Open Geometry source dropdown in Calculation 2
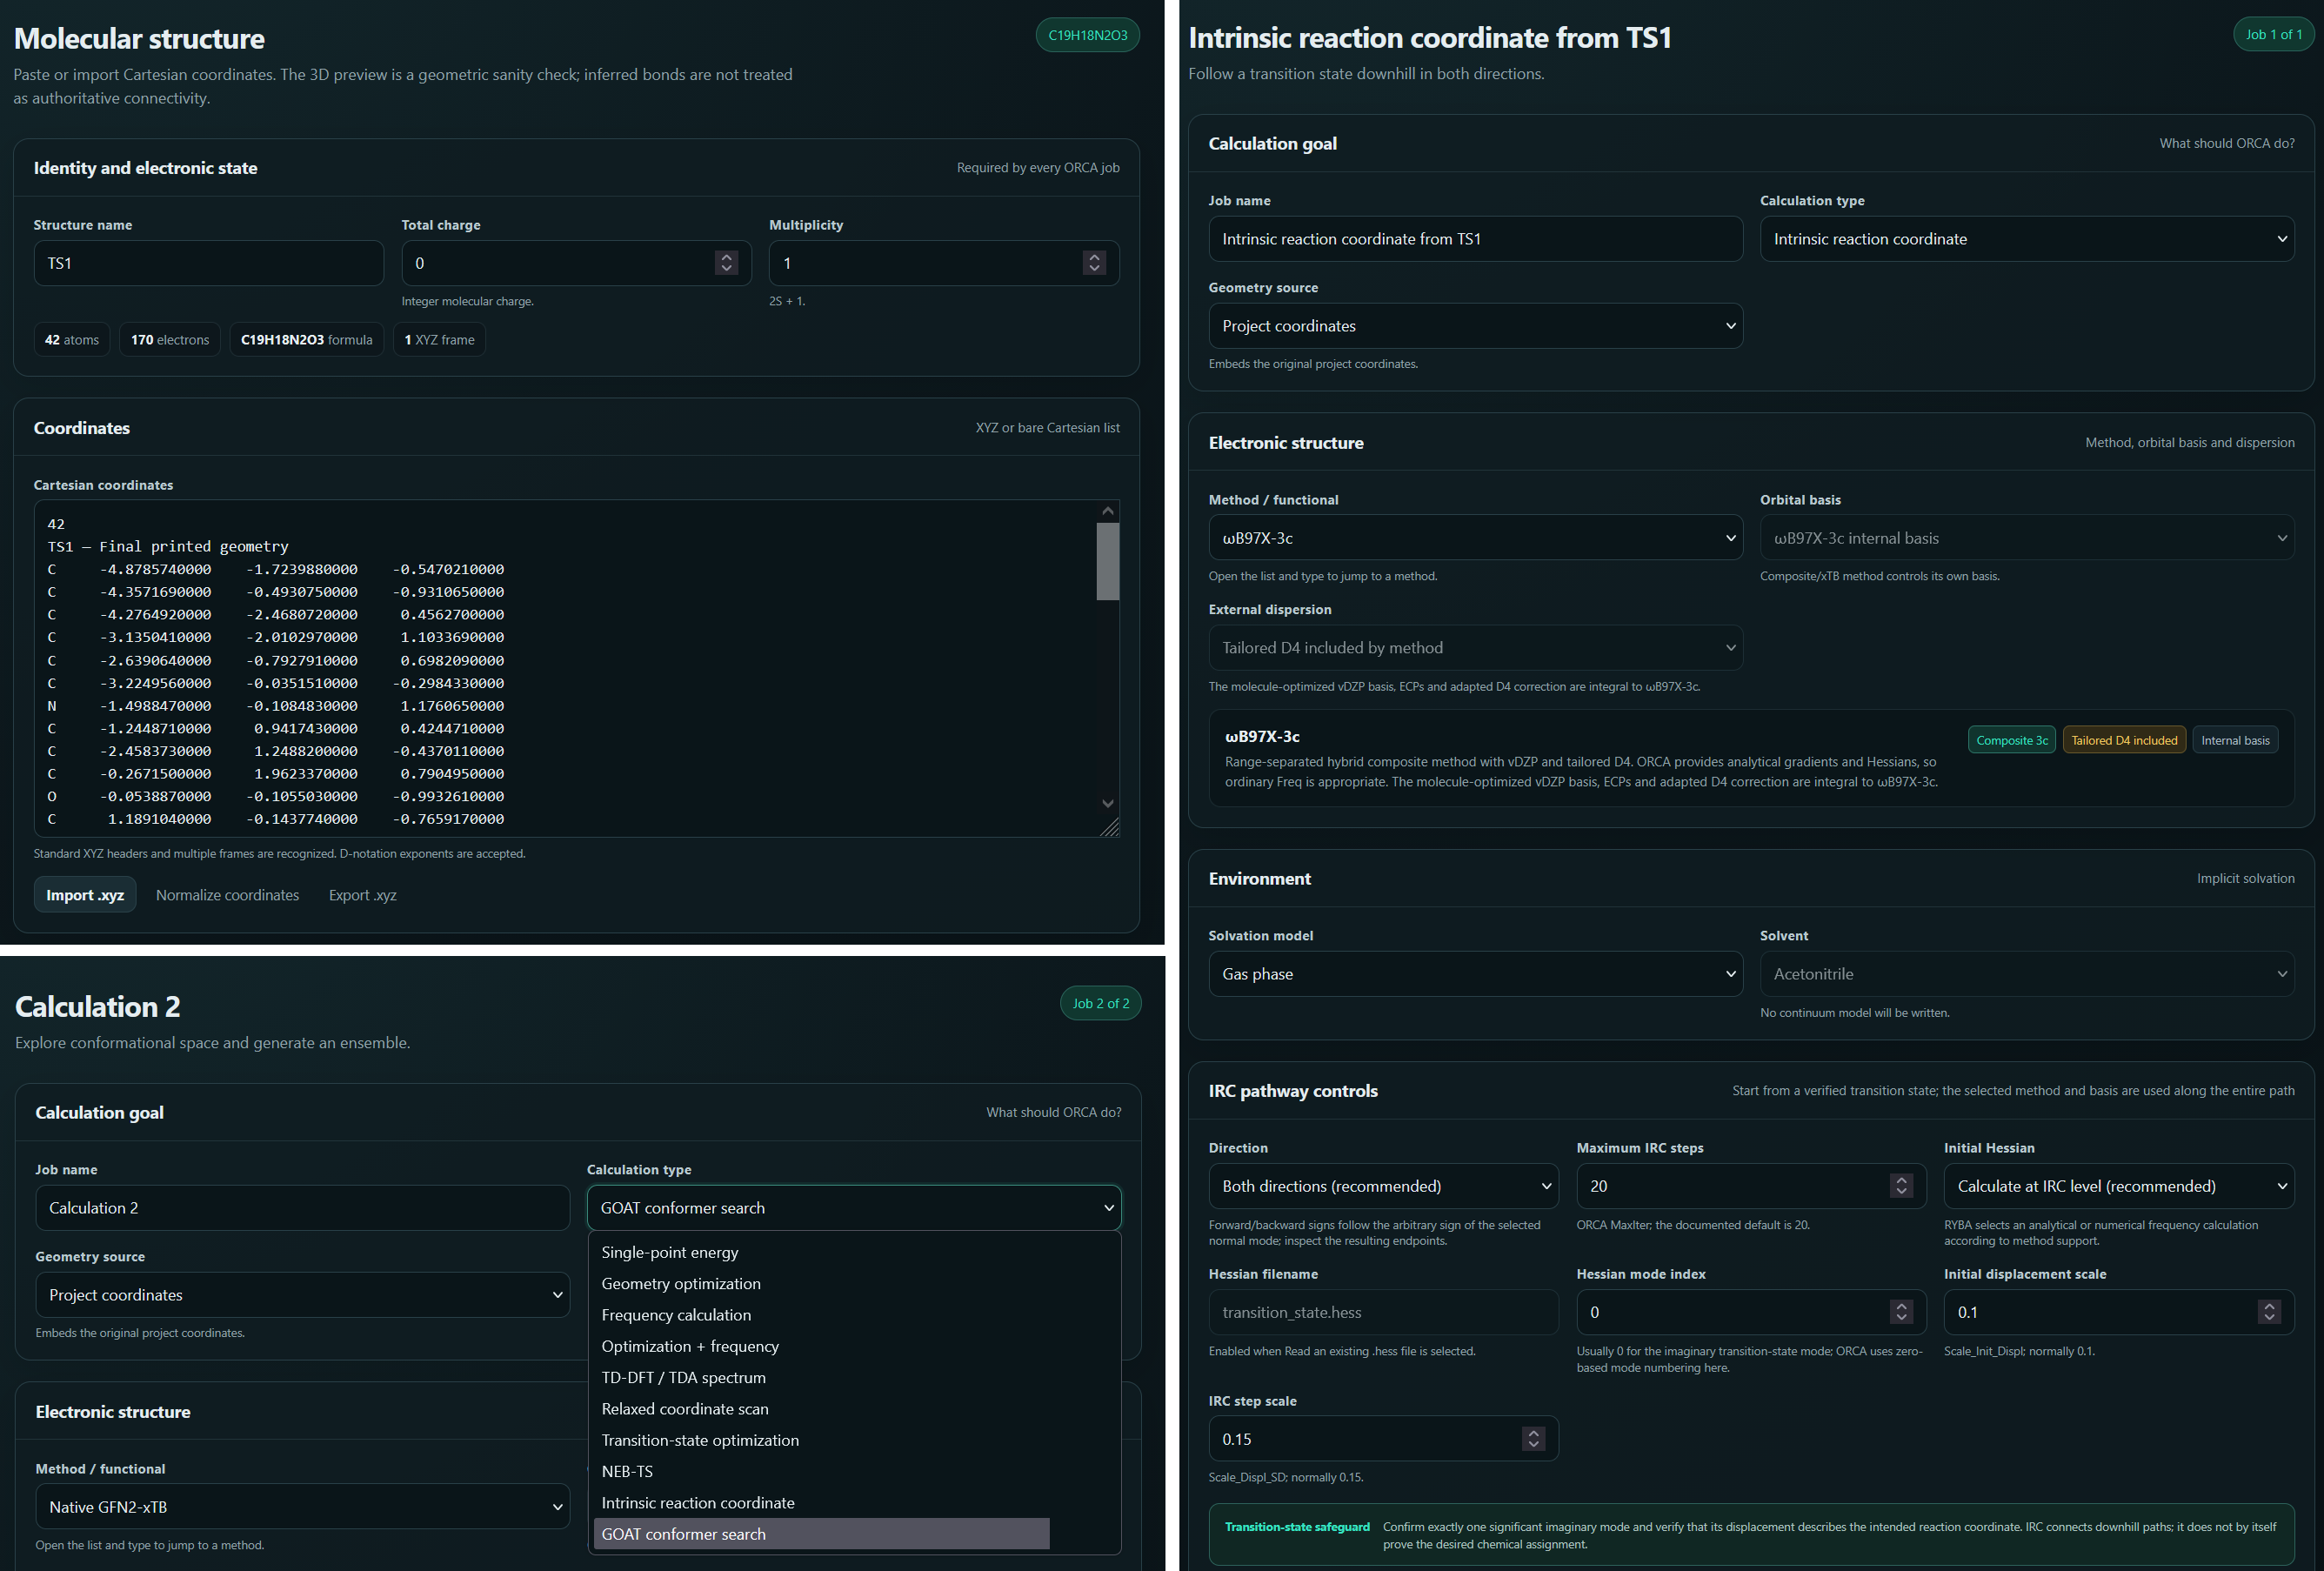 pos(302,1295)
